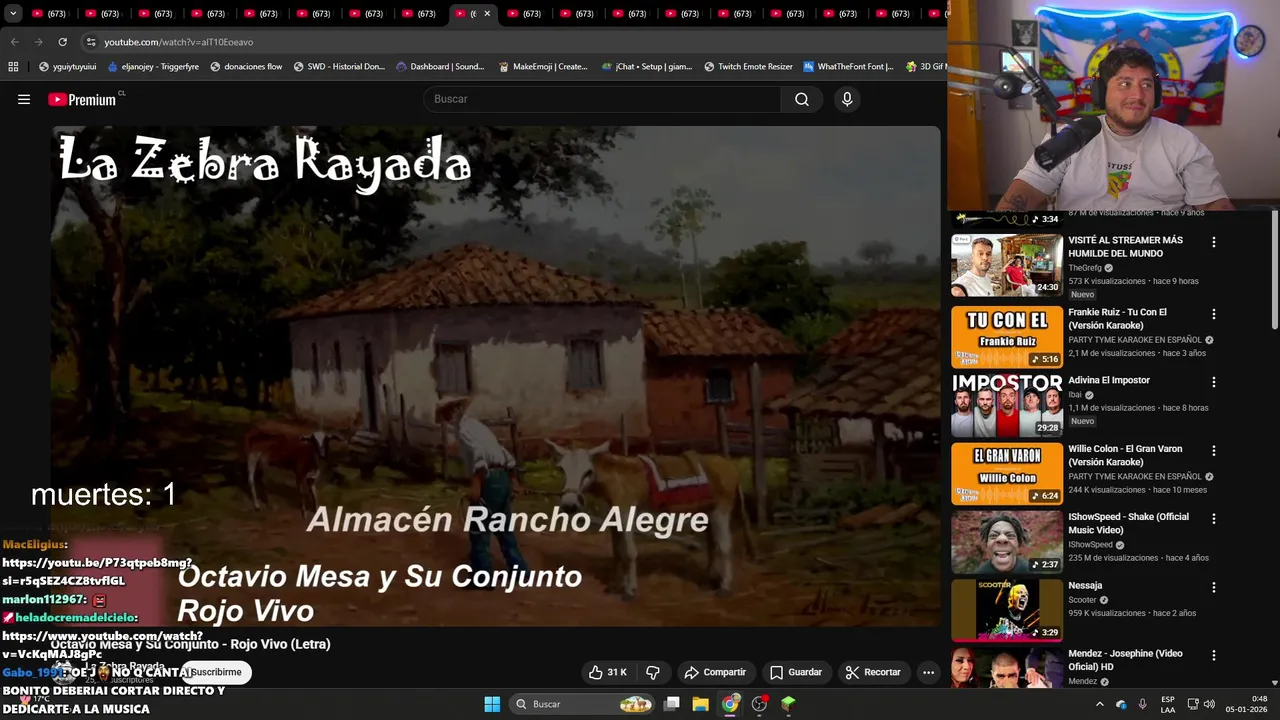Reload the page in Chrome
Image resolution: width=1280 pixels, height=720 pixels.
[62, 42]
